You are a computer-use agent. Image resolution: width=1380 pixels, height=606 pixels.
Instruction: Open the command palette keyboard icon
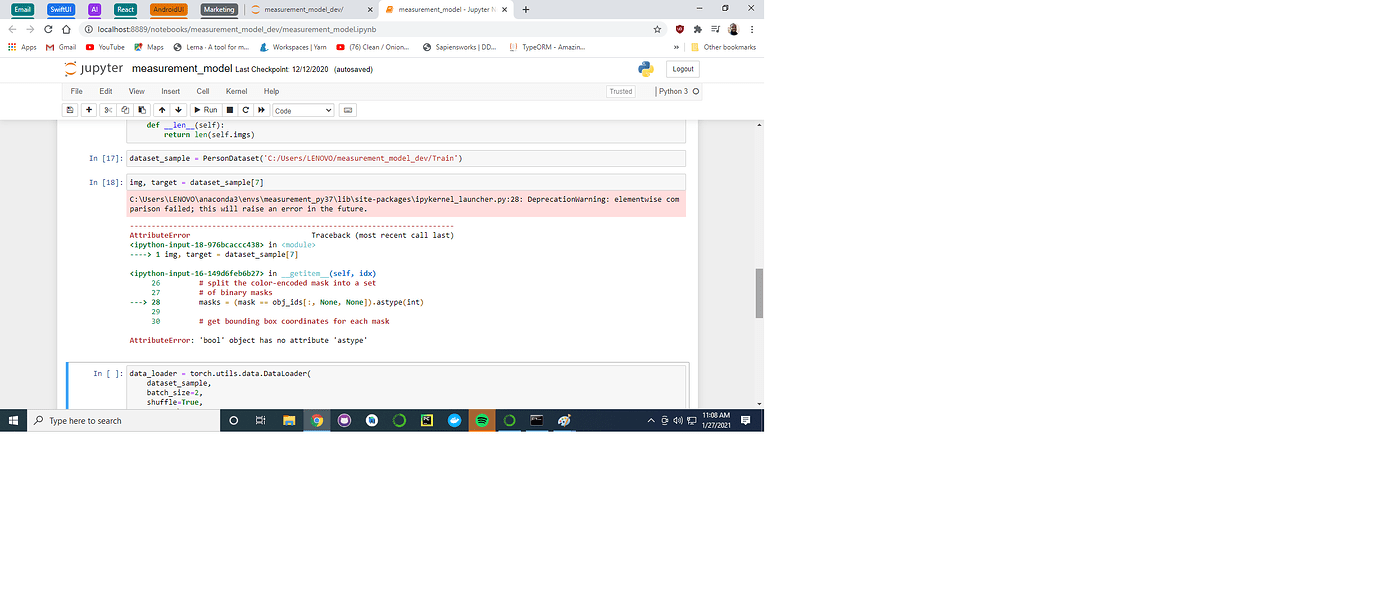click(x=347, y=110)
